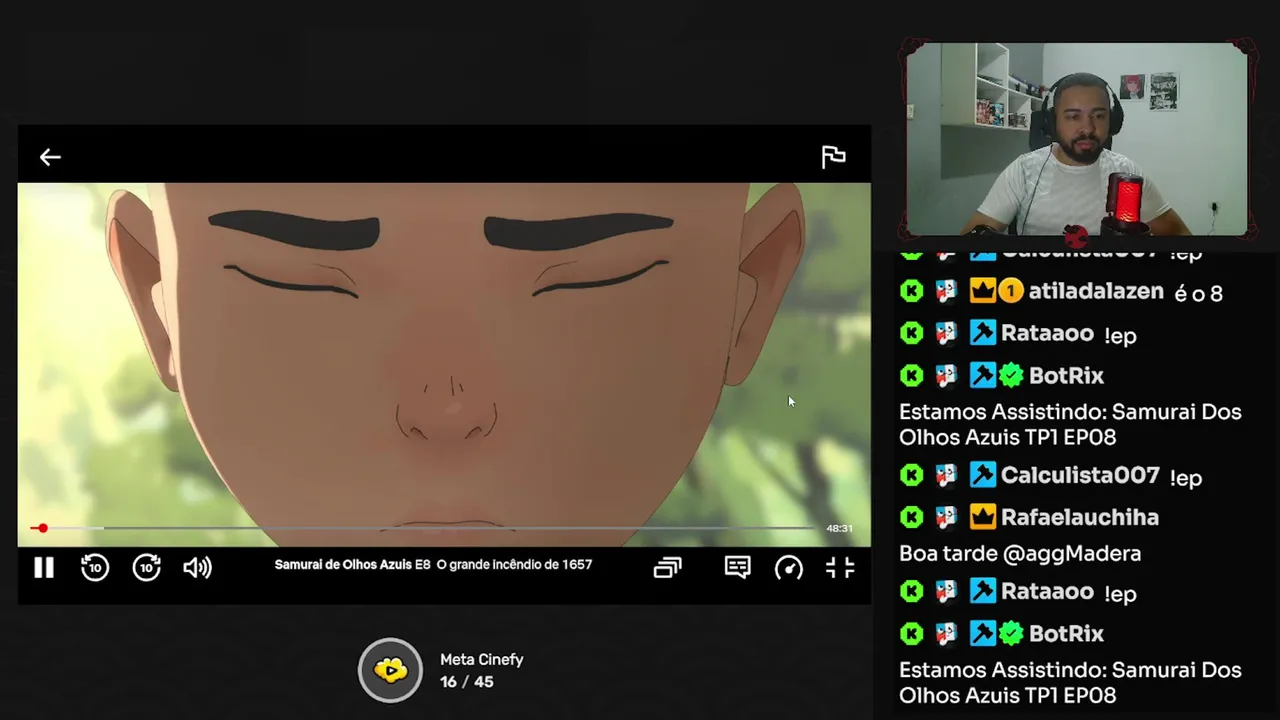Image resolution: width=1280 pixels, height=720 pixels.
Task: Click username atiladalazen in chat
Action: 1096,291
